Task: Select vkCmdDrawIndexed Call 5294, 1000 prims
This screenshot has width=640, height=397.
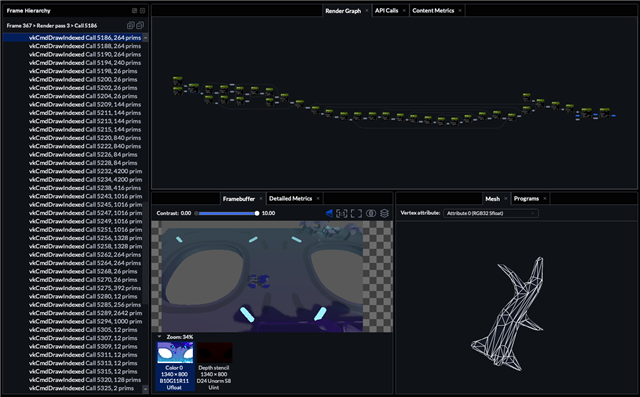Action: [73, 322]
